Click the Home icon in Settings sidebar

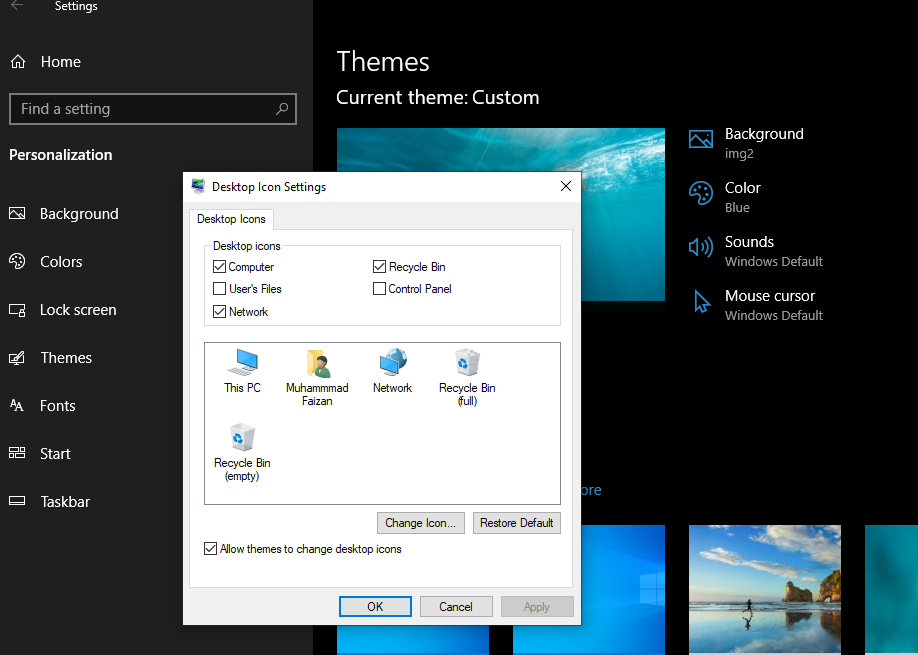(18, 61)
